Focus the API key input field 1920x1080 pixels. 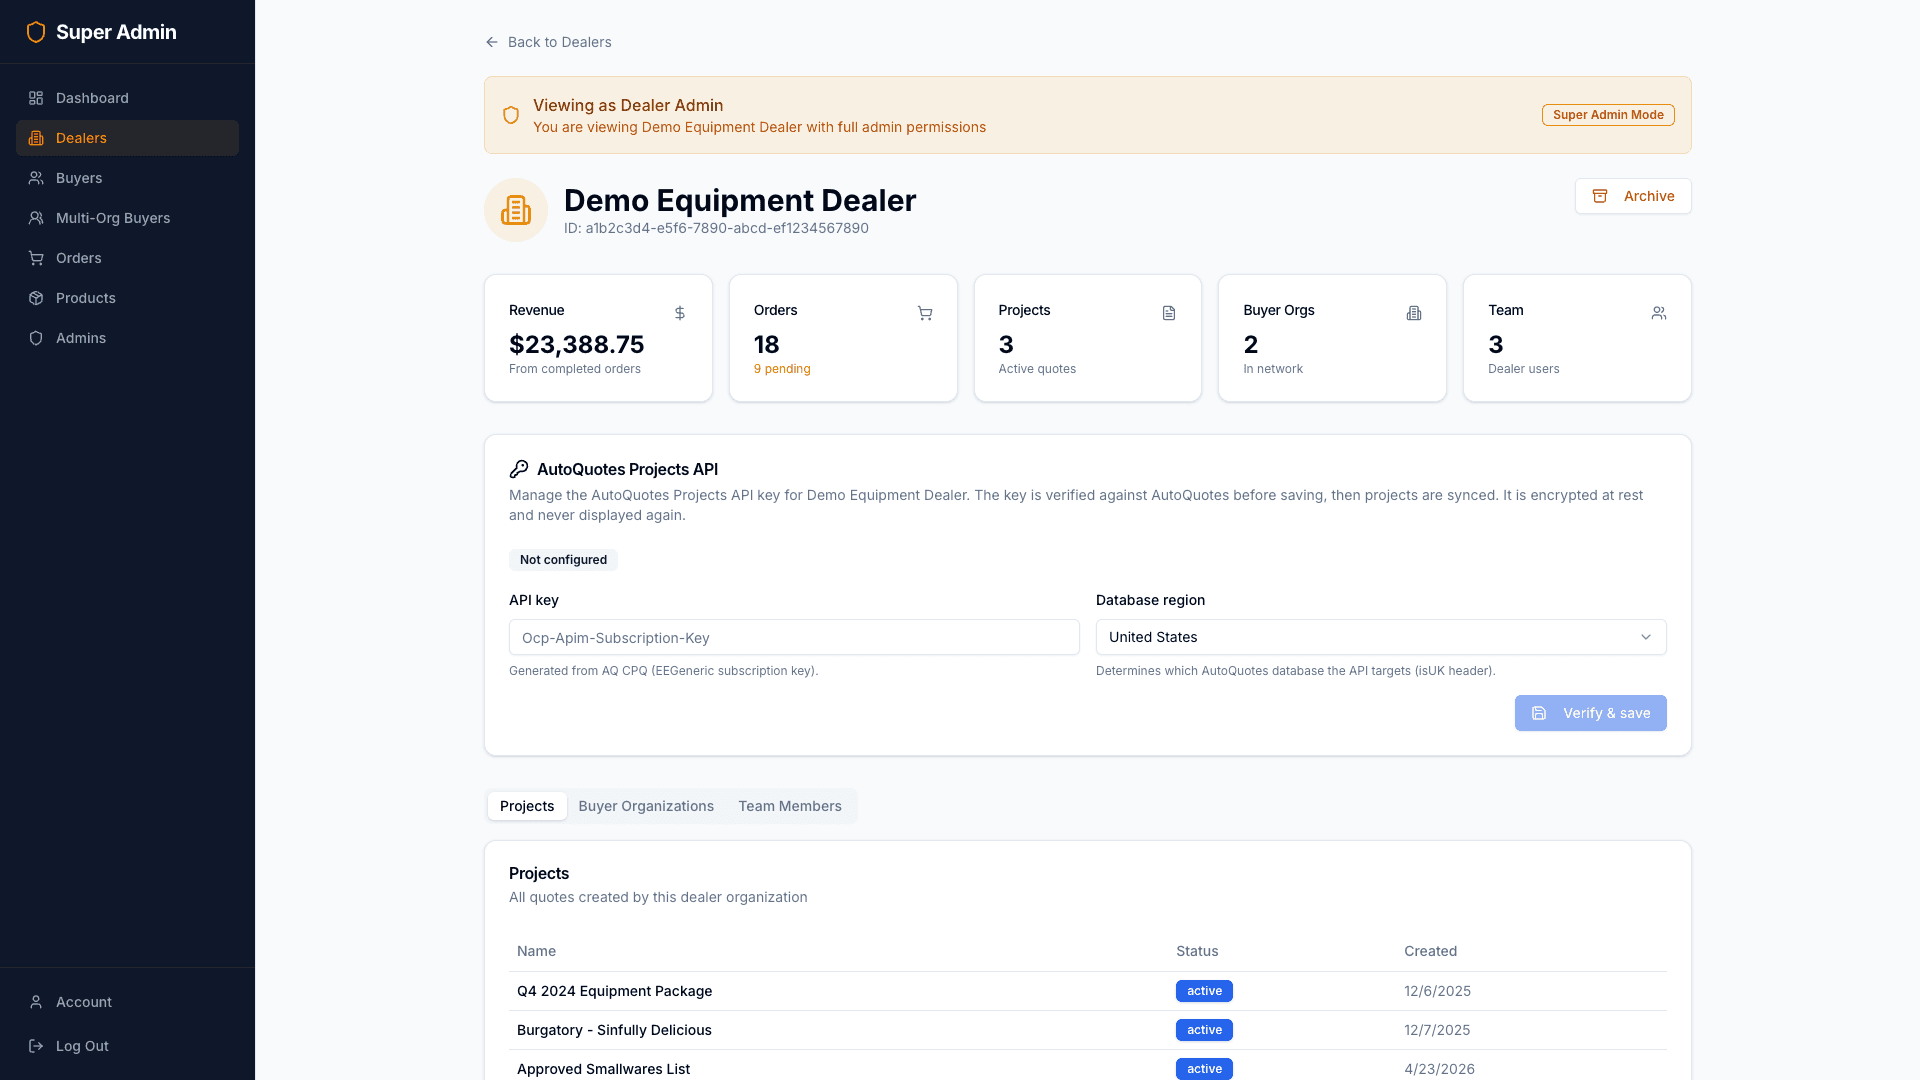(x=794, y=637)
